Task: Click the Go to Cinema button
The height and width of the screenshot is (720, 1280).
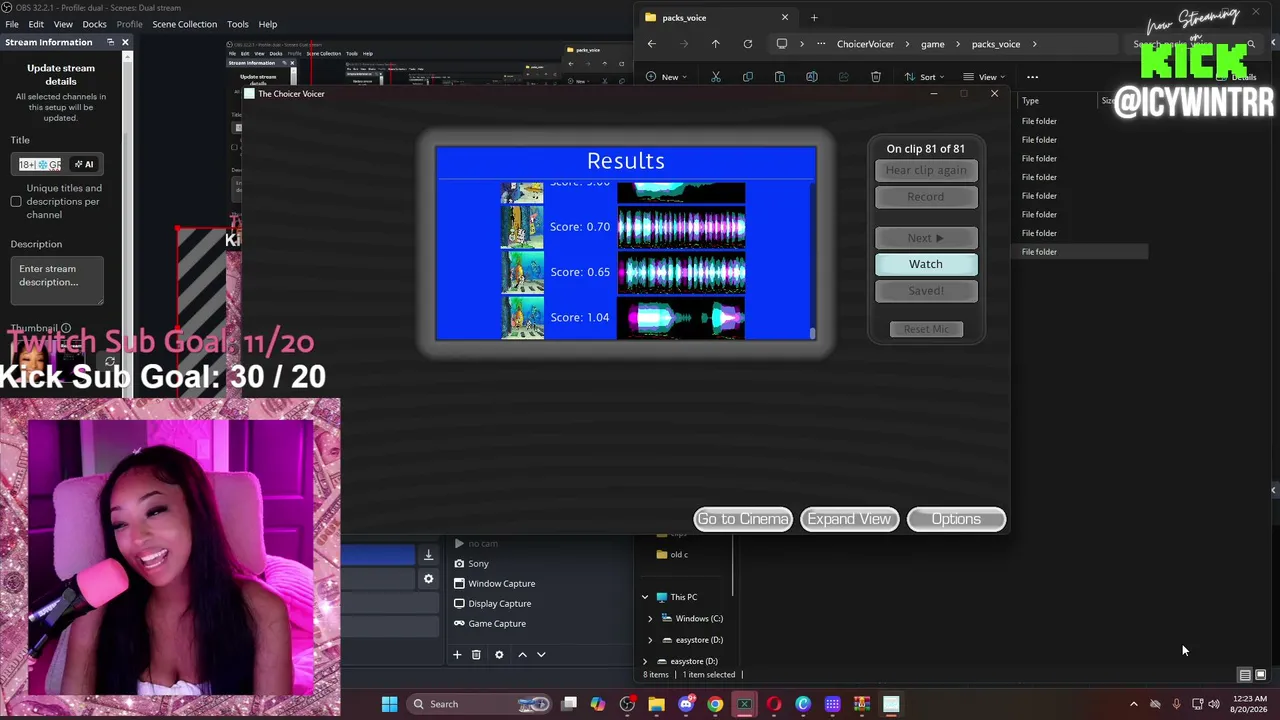Action: (x=743, y=519)
